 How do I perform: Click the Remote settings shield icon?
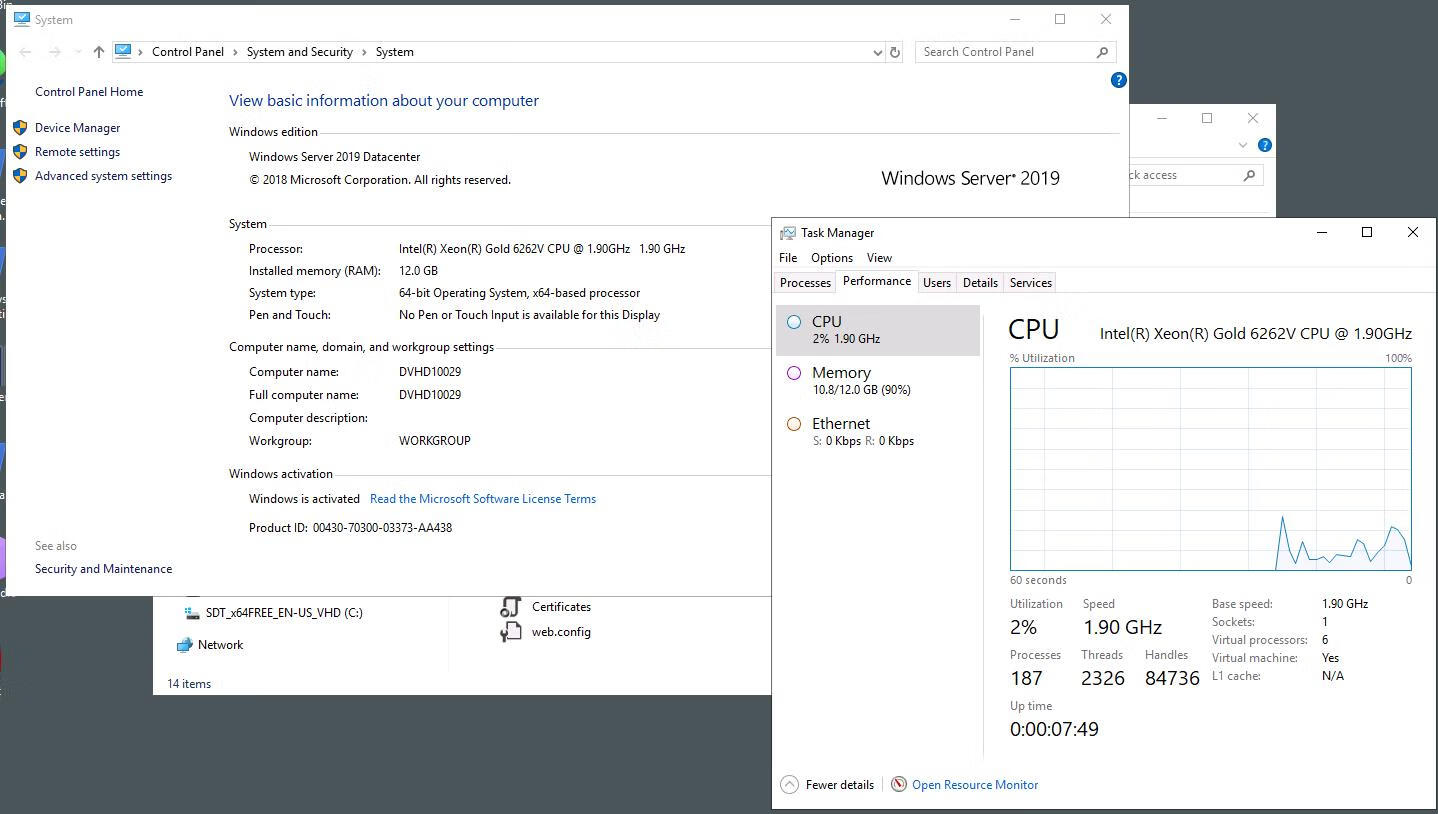[20, 152]
